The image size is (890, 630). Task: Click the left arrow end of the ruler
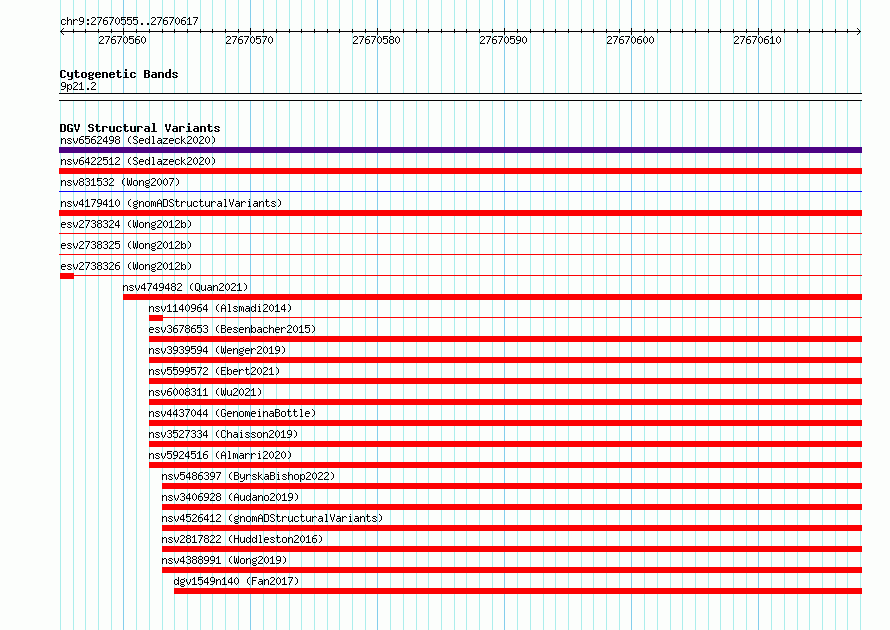[x=62, y=32]
